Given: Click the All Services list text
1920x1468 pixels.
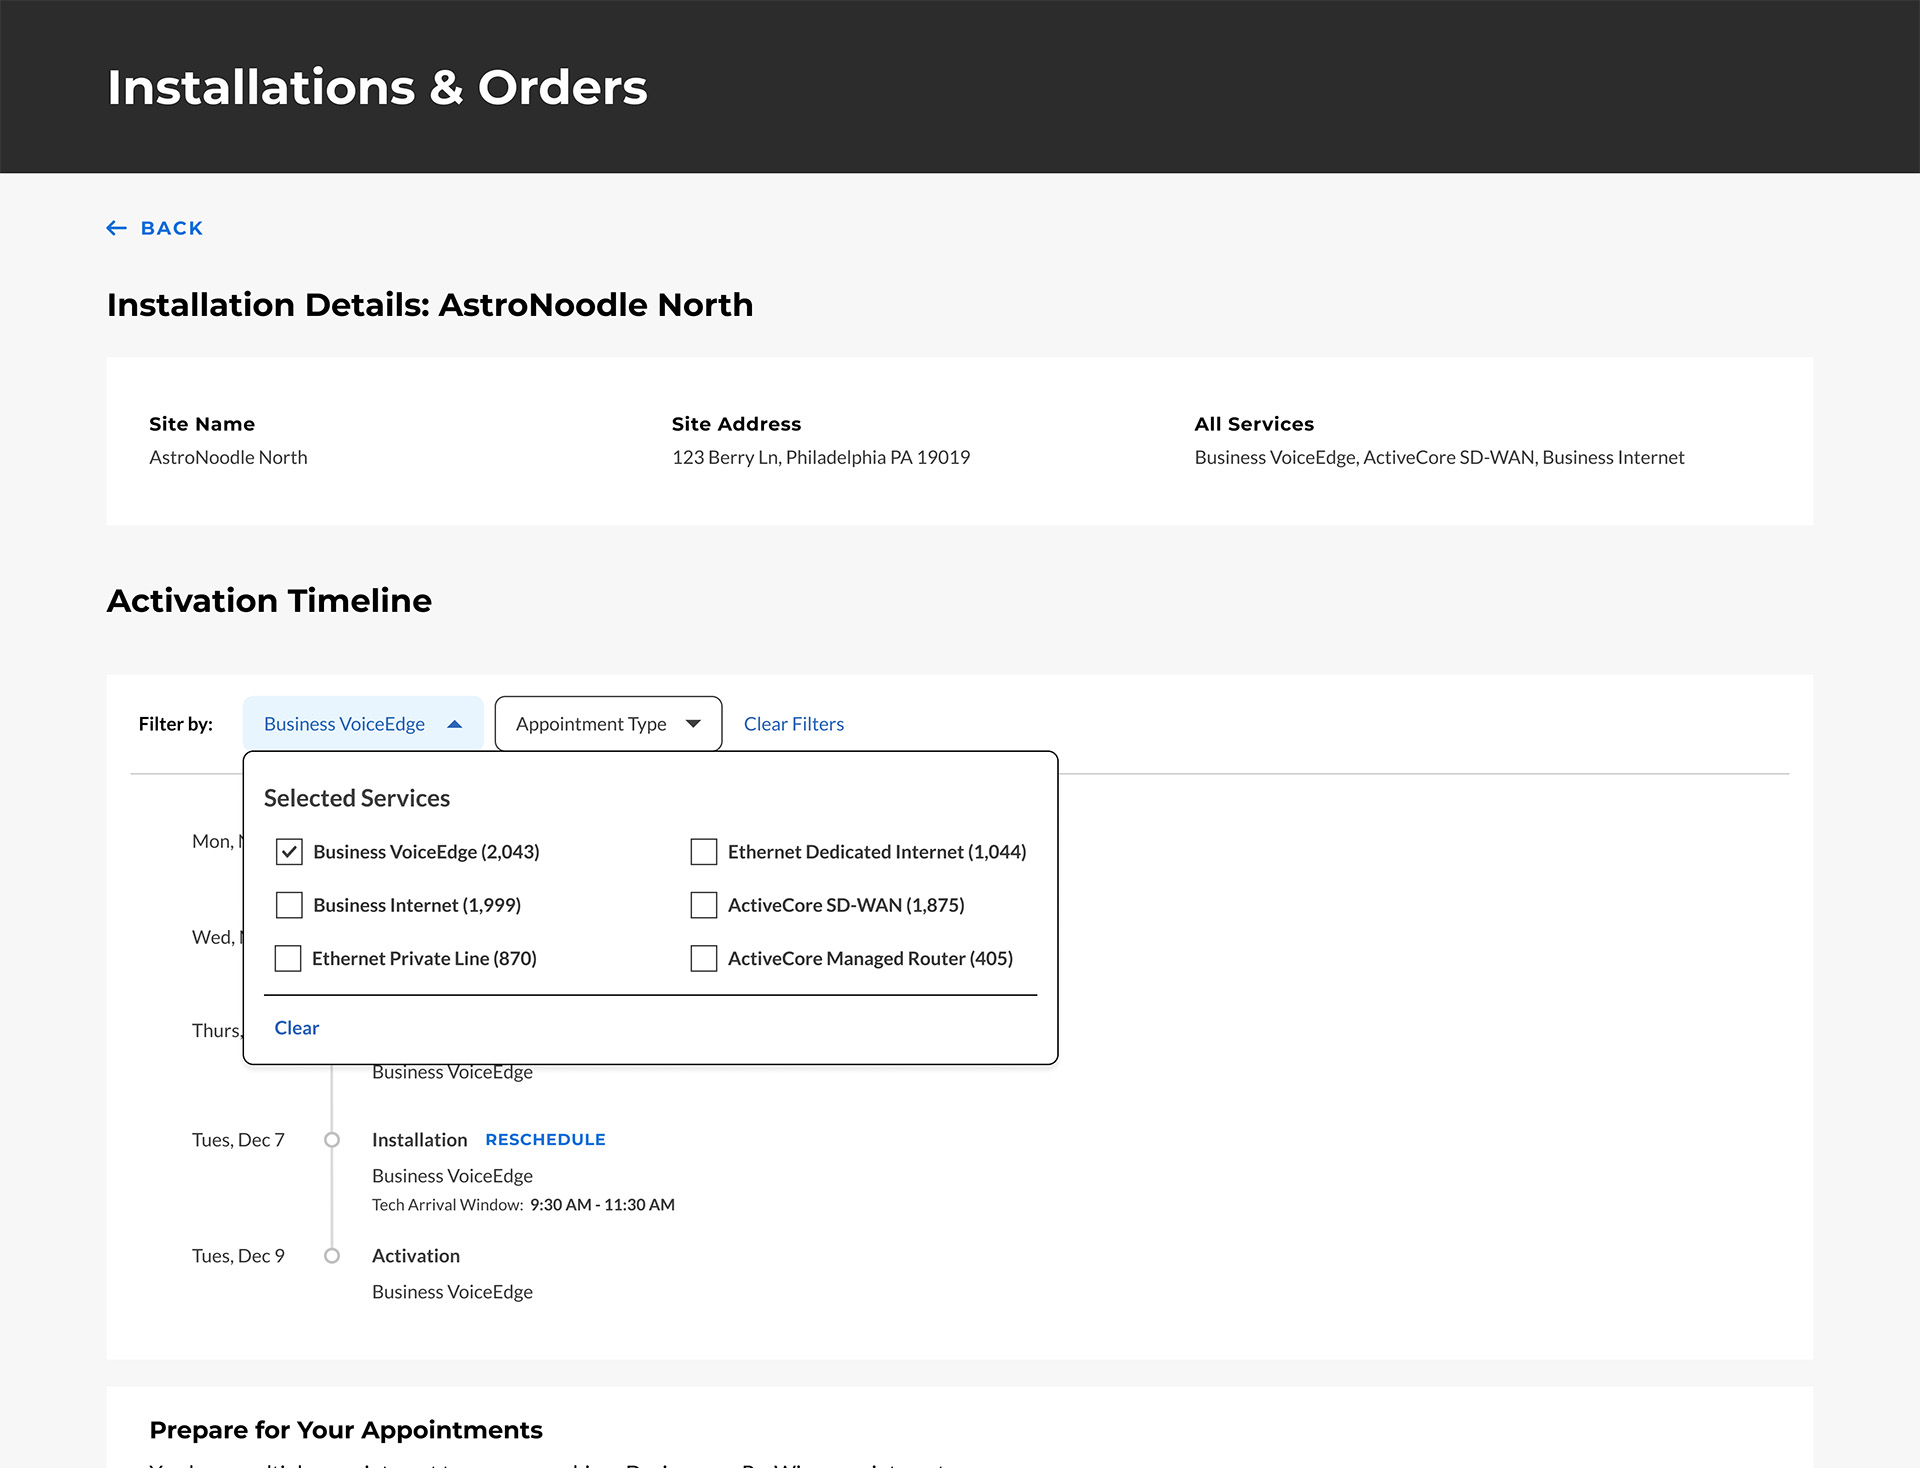Looking at the screenshot, I should [1439, 457].
